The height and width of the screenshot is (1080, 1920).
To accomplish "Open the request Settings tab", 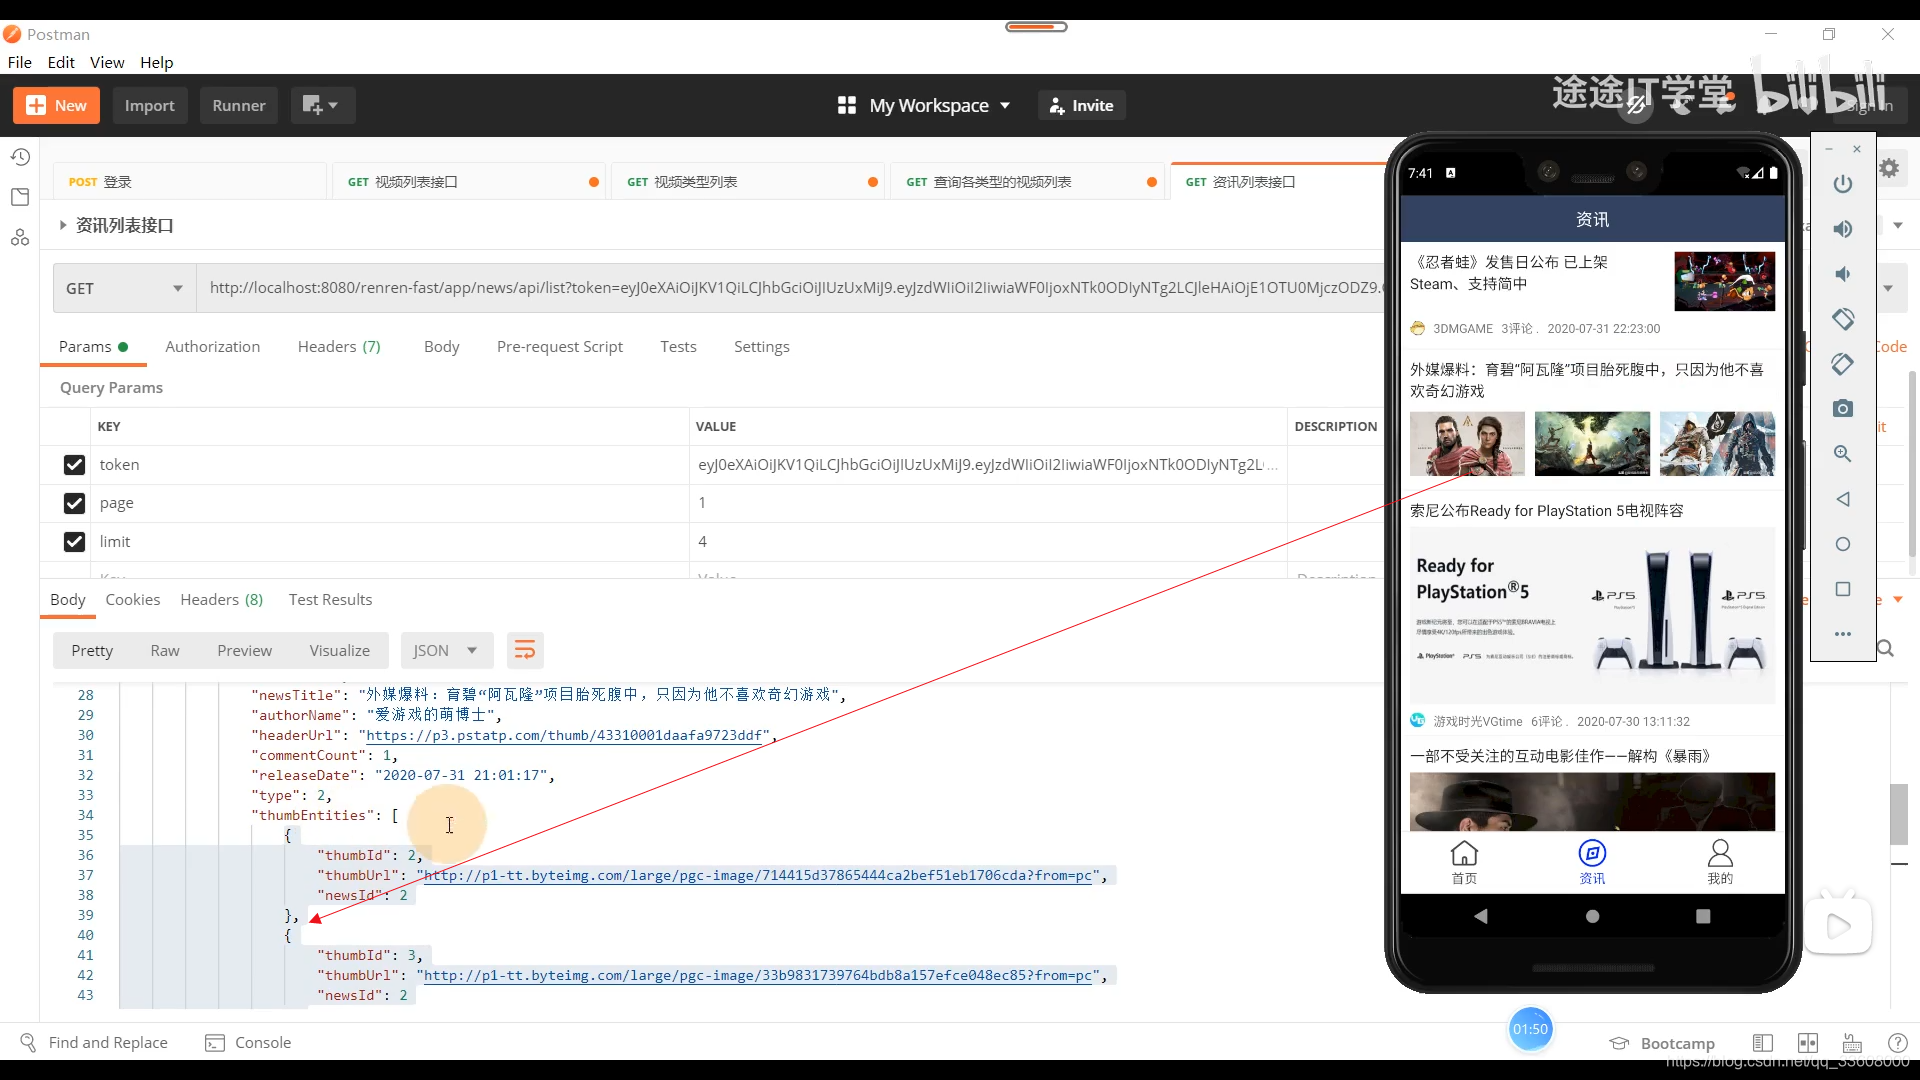I will (761, 346).
